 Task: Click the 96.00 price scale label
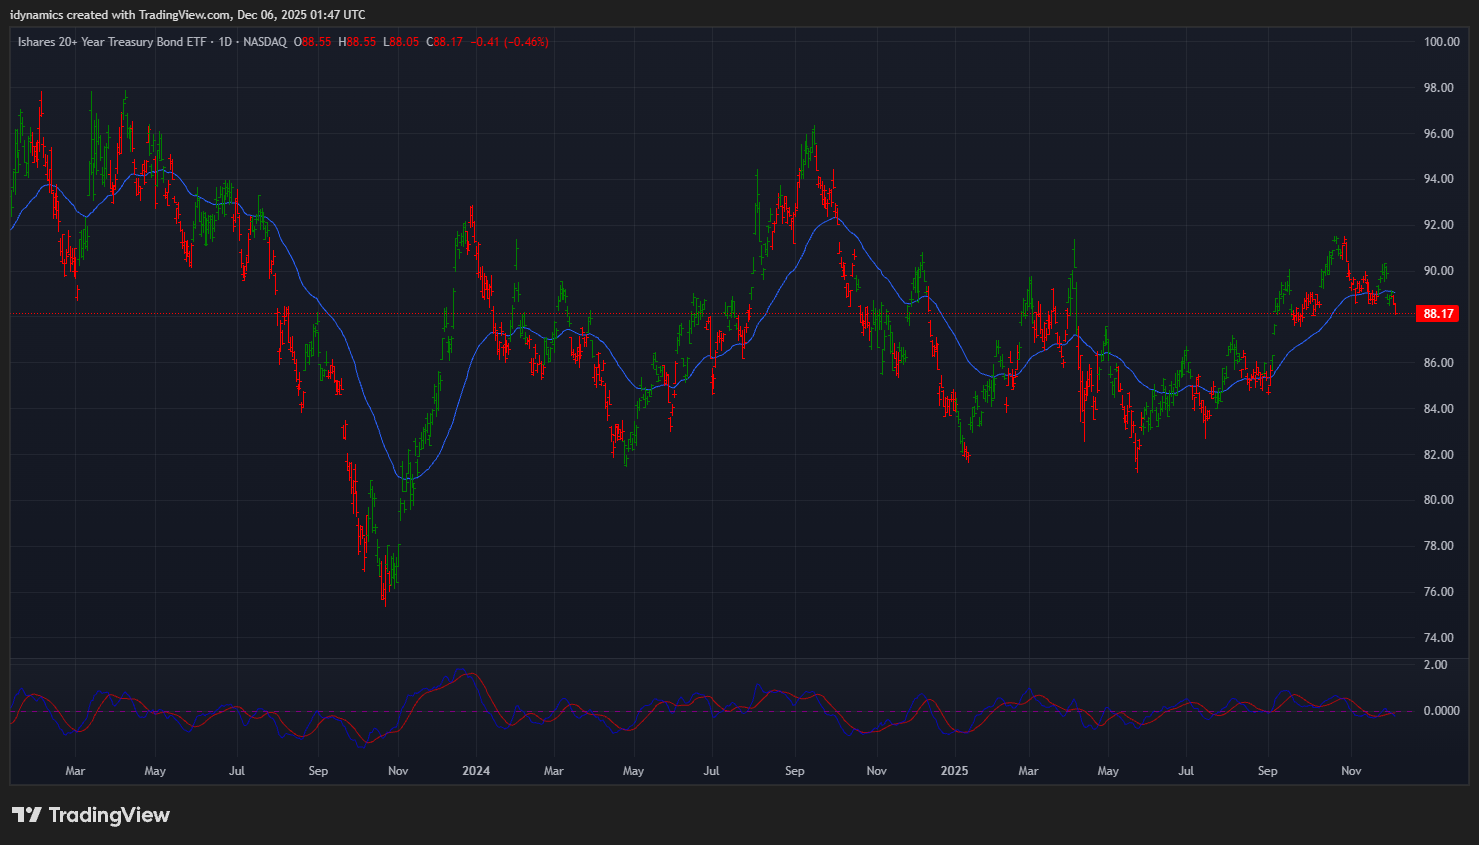tap(1438, 134)
